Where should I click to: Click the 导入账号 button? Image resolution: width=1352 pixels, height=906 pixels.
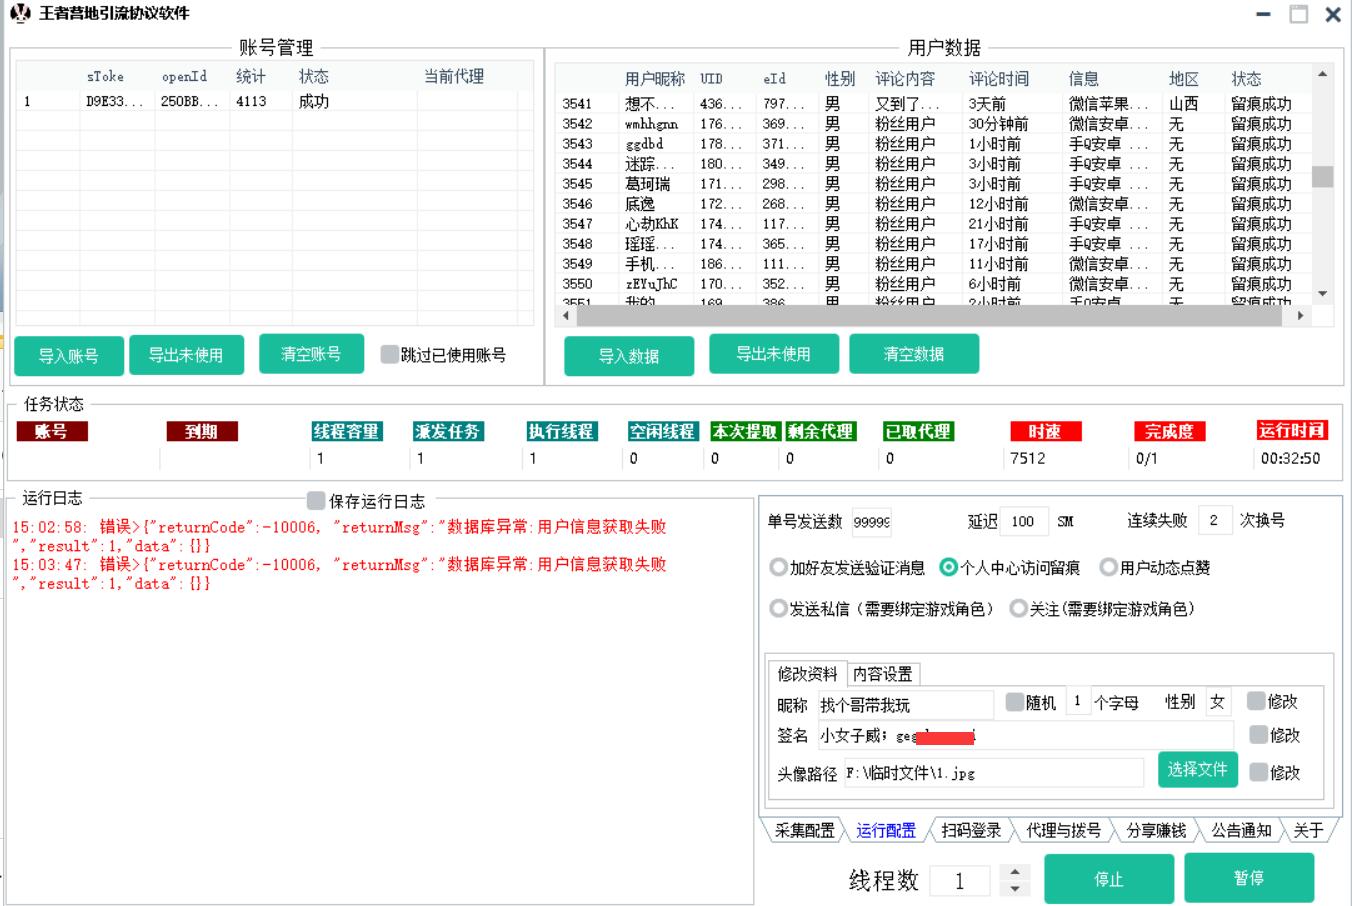pos(69,356)
